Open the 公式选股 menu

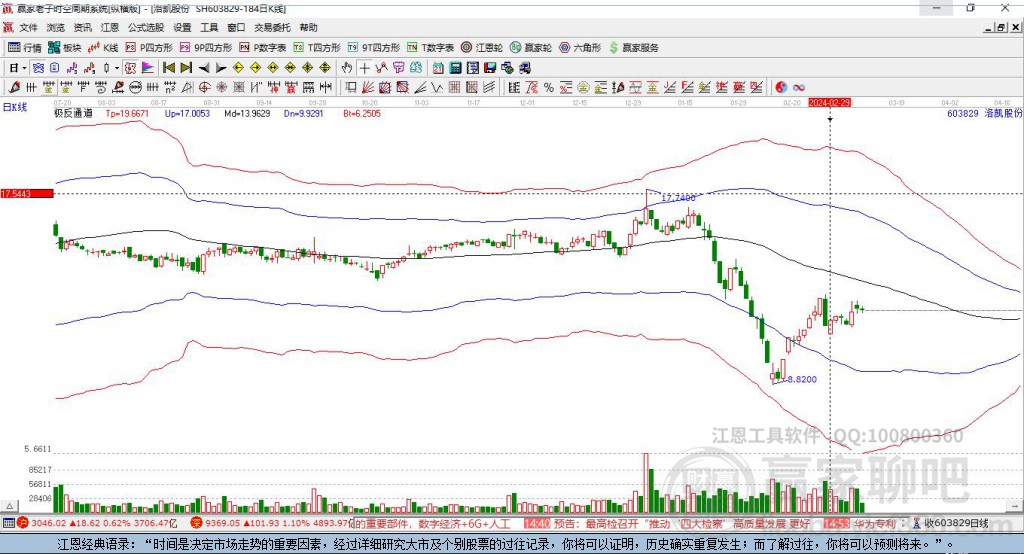(x=146, y=27)
